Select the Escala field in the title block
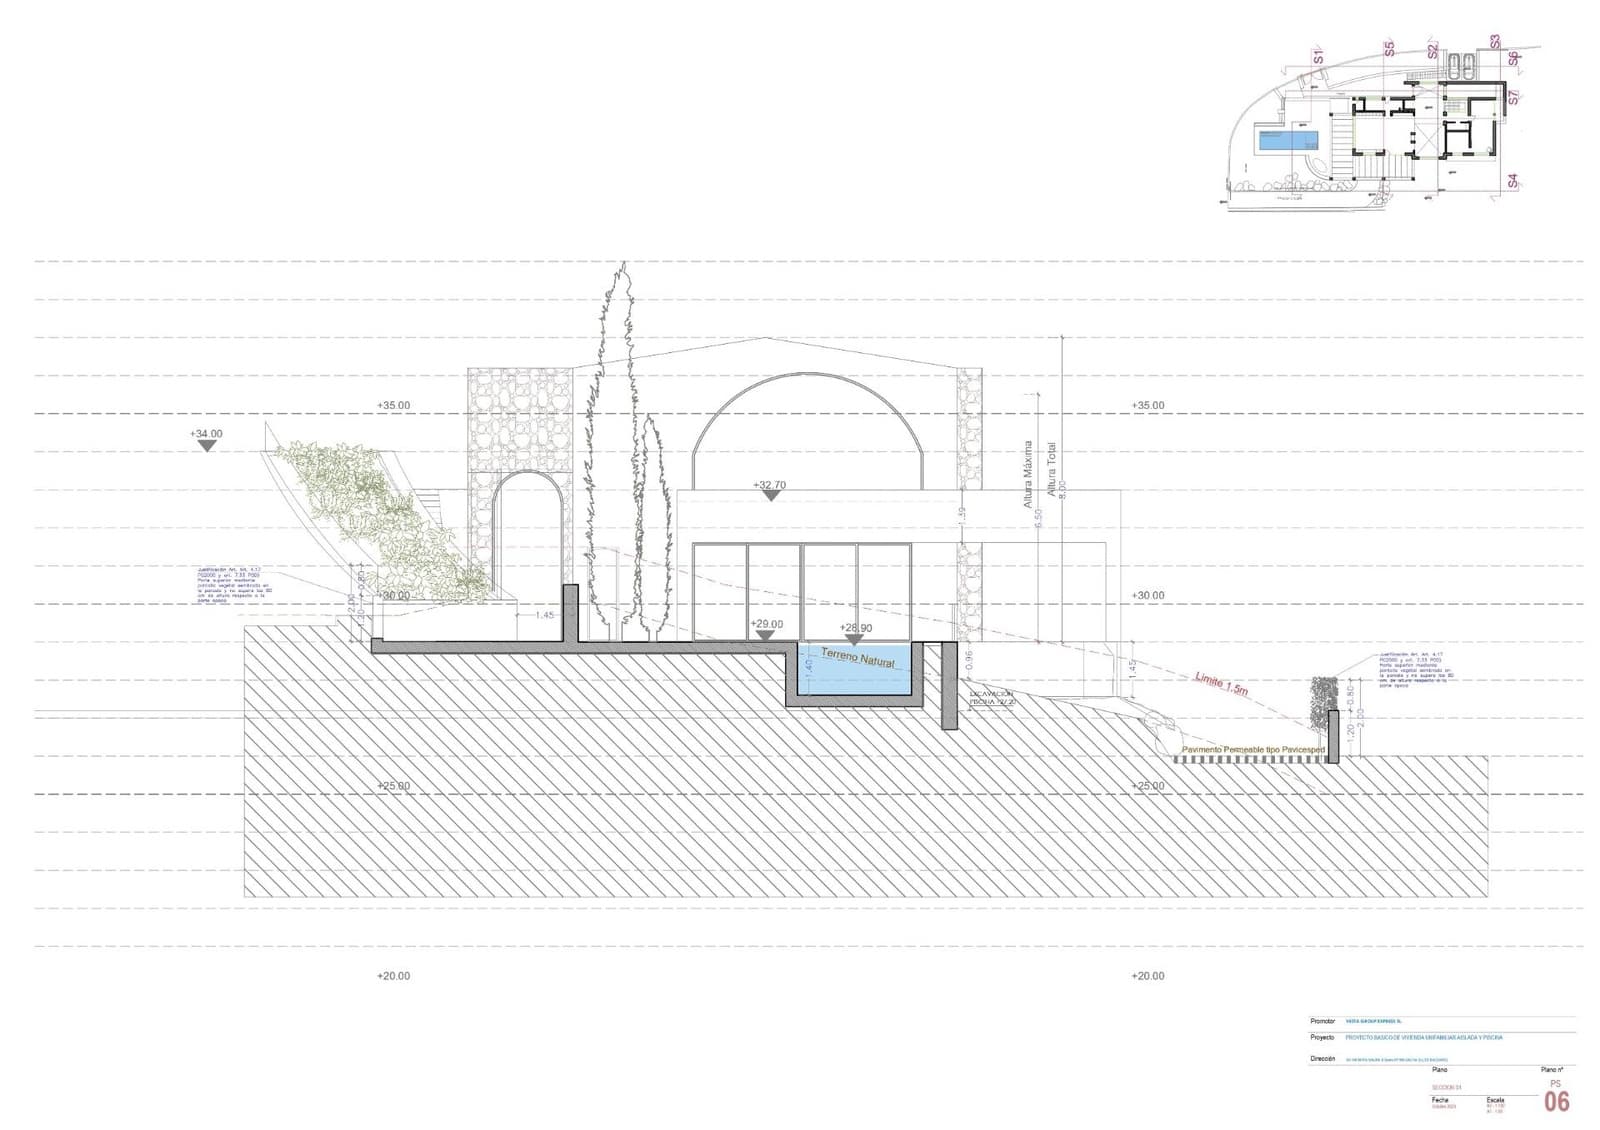This screenshot has width=1600, height=1130. tap(1494, 1101)
